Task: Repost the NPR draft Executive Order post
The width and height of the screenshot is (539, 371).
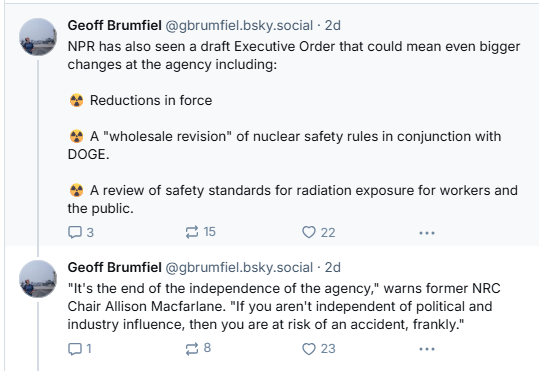Action: point(200,232)
